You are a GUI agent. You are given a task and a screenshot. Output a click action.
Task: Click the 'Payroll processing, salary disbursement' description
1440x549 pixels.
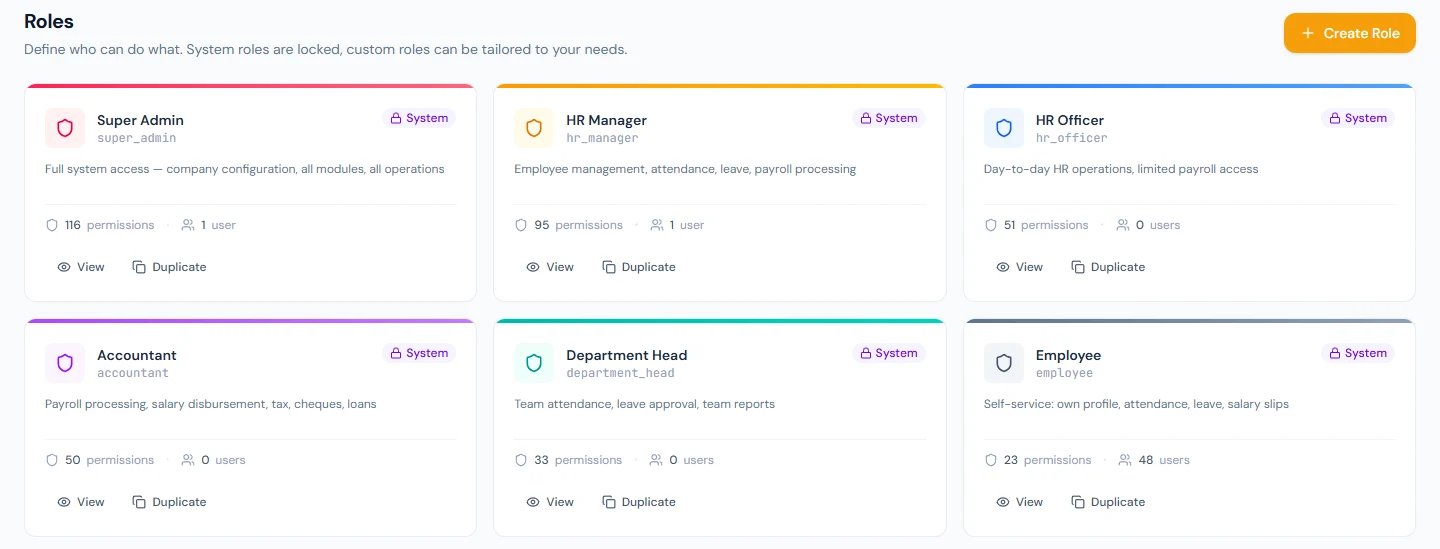pos(211,404)
